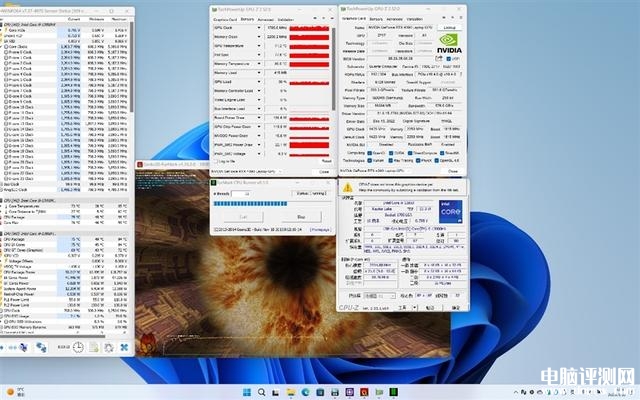Screen dimensions: 640x400
Task: Open the Validation tab in GPU-Z Sensors window
Action: pyautogui.click(x=286, y=19)
